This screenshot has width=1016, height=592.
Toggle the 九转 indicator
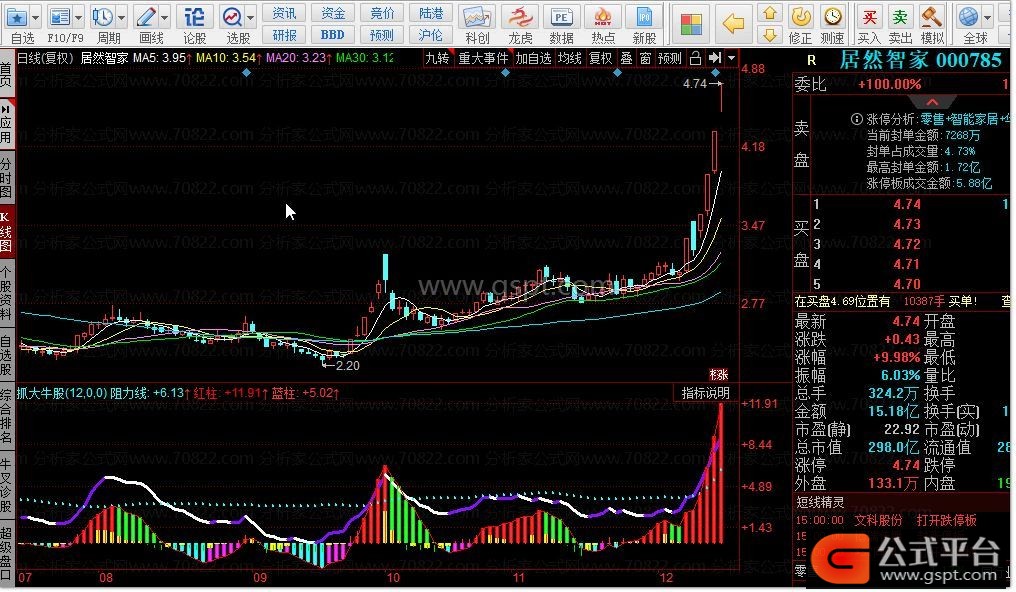[437, 58]
